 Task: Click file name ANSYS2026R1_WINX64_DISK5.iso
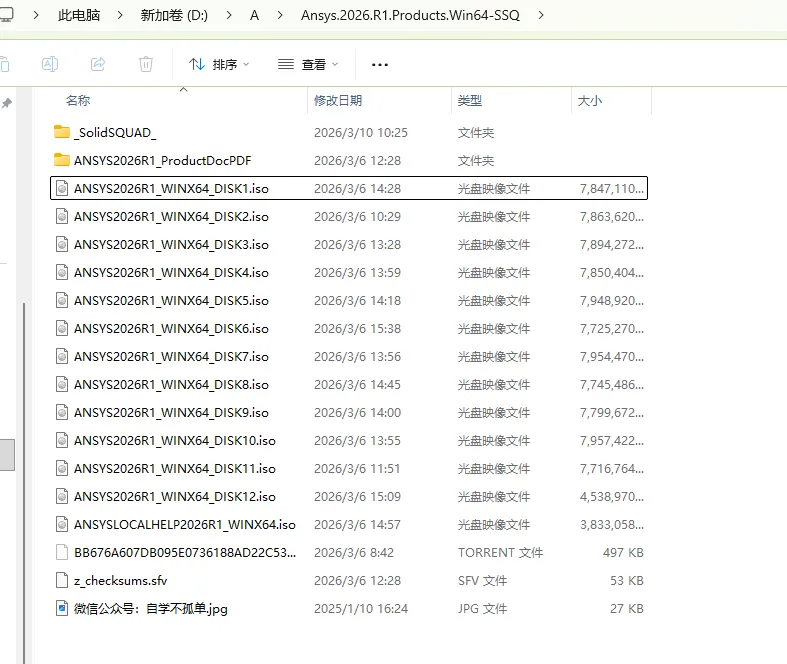[171, 301]
